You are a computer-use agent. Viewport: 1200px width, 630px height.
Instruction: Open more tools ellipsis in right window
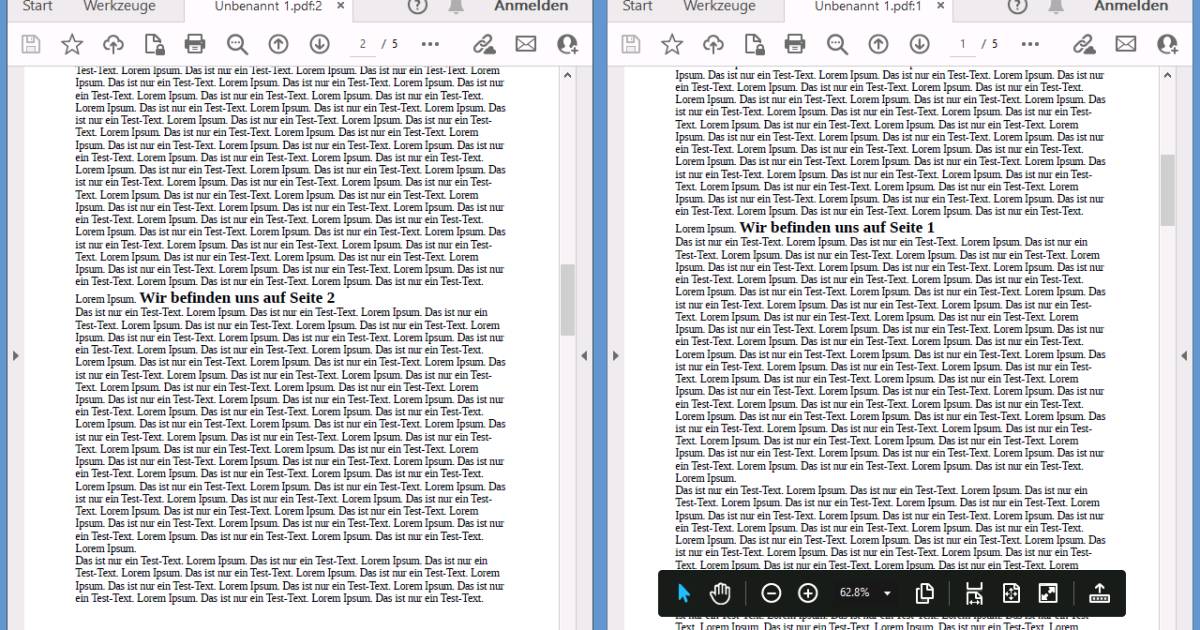[1030, 44]
